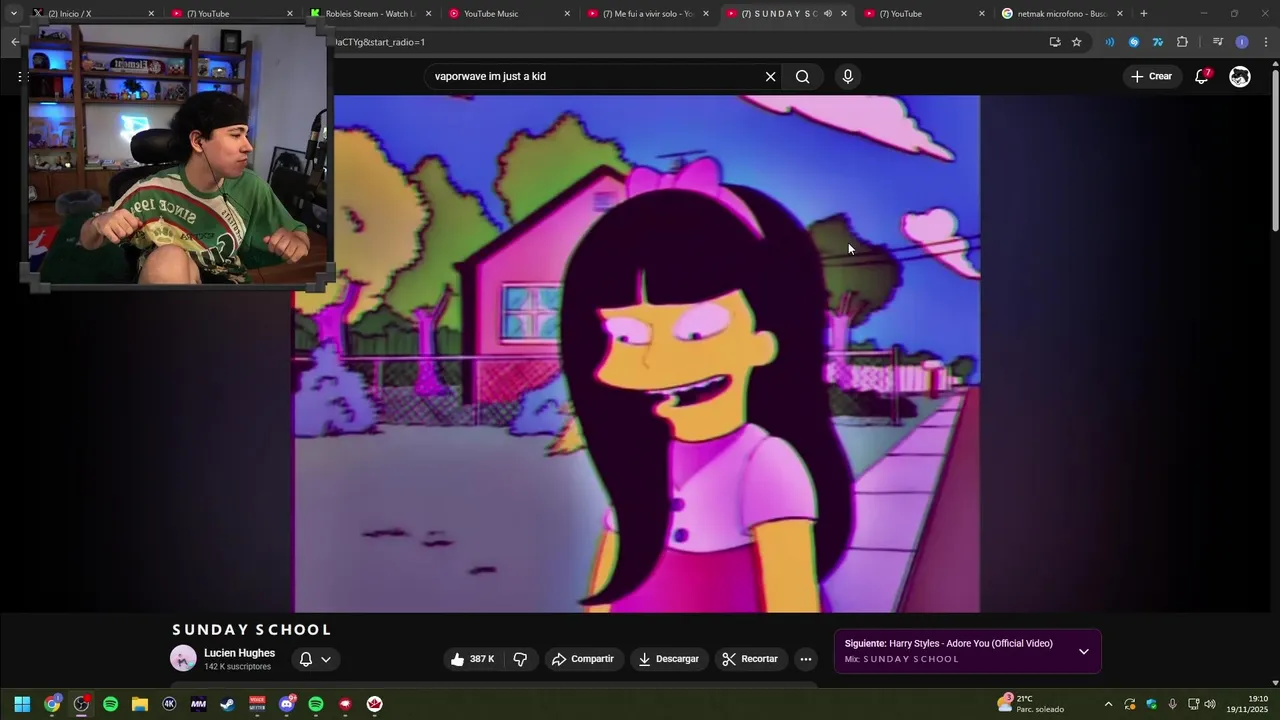Close the YouTube Music tab

(x=567, y=14)
